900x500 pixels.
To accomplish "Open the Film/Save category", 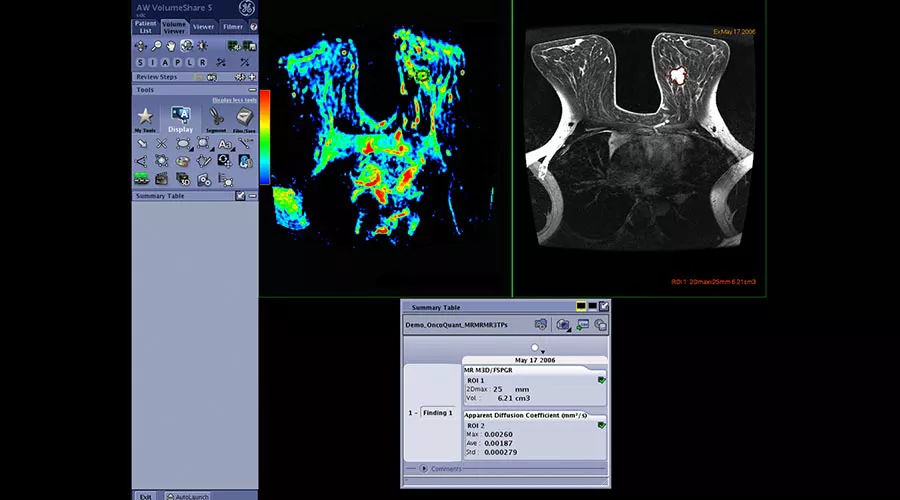I will click(x=244, y=119).
